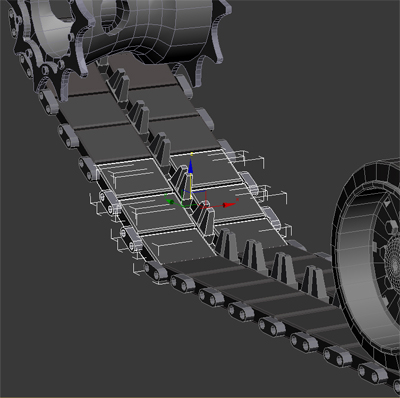Screen dimensions: 400x398
Task: Grab the red X-axis arrow of the gizmo
Action: click(228, 205)
